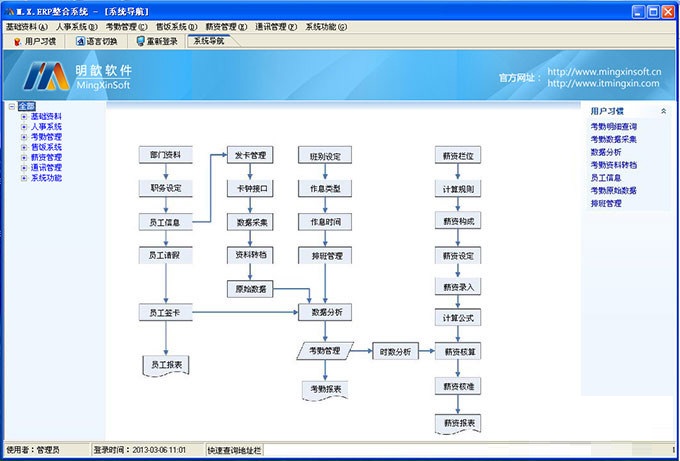Open the 售饭系统(D) menu
This screenshot has height=461, width=680.
177,27
